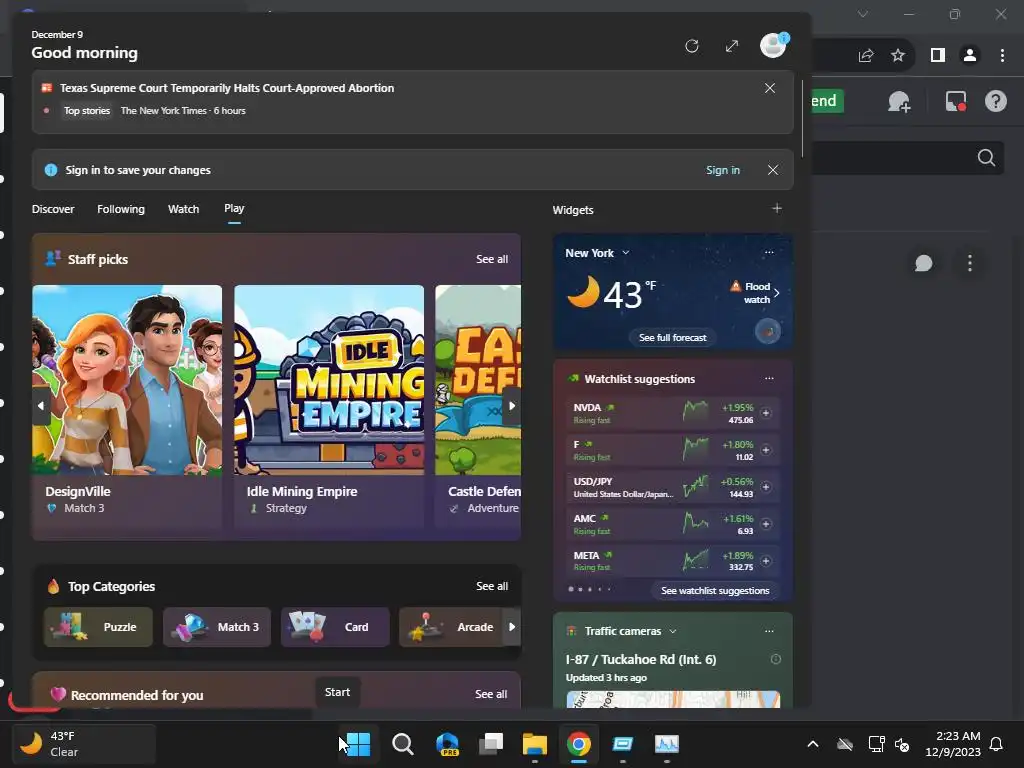1024x768 pixels.
Task: Dismiss the Texas Supreme Court news card
Action: (770, 88)
